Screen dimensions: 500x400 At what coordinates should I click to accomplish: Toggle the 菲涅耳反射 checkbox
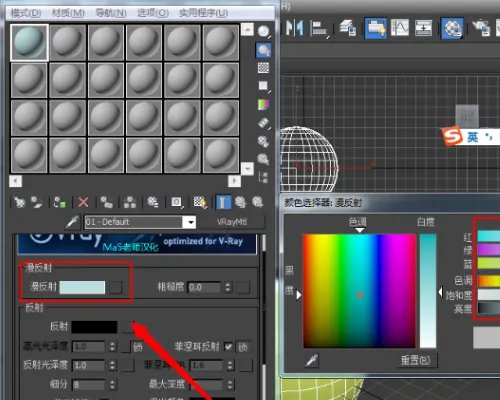[x=228, y=347]
